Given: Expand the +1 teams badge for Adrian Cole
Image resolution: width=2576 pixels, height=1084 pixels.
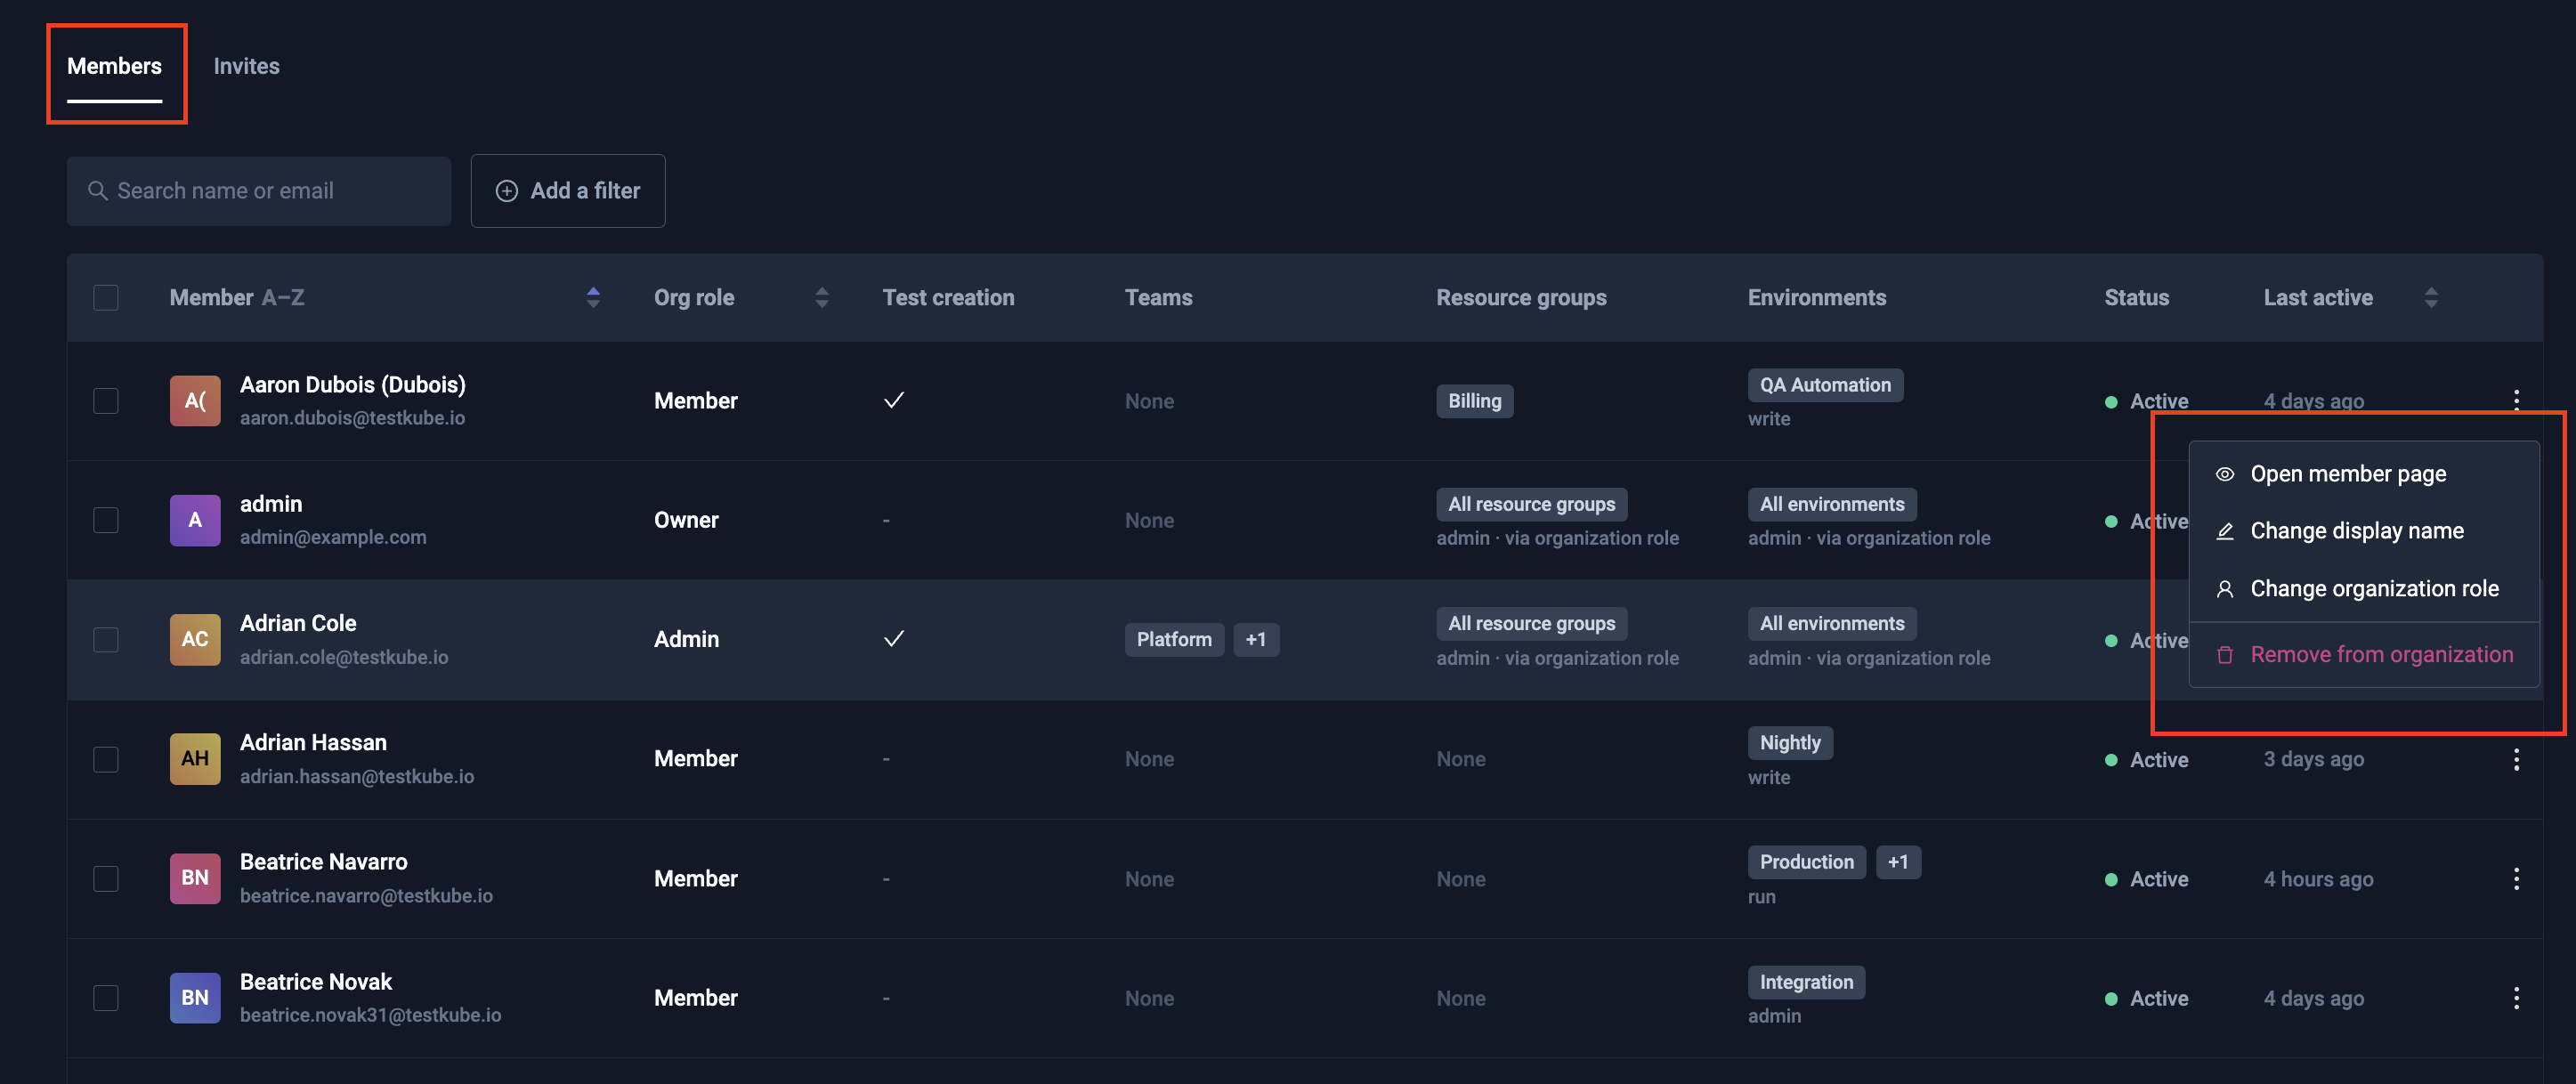Looking at the screenshot, I should click(x=1256, y=639).
